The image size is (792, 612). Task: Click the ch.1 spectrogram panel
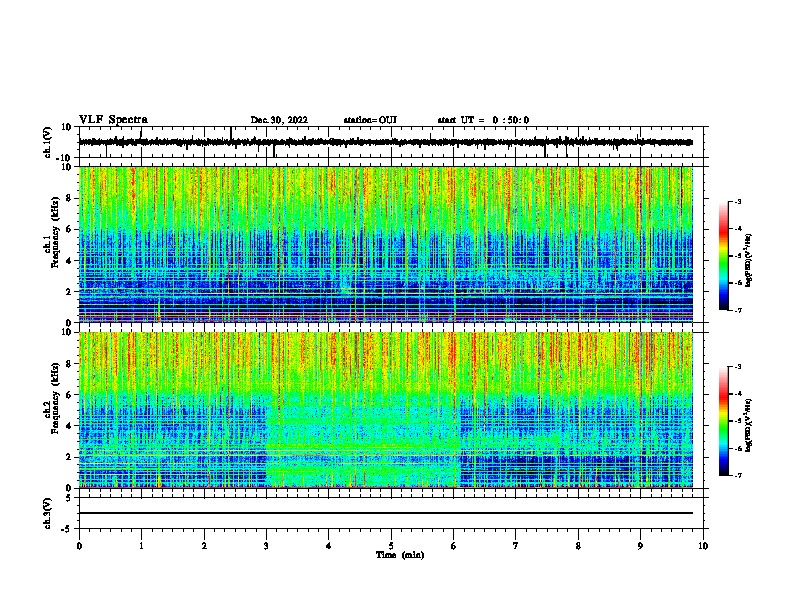coord(386,244)
